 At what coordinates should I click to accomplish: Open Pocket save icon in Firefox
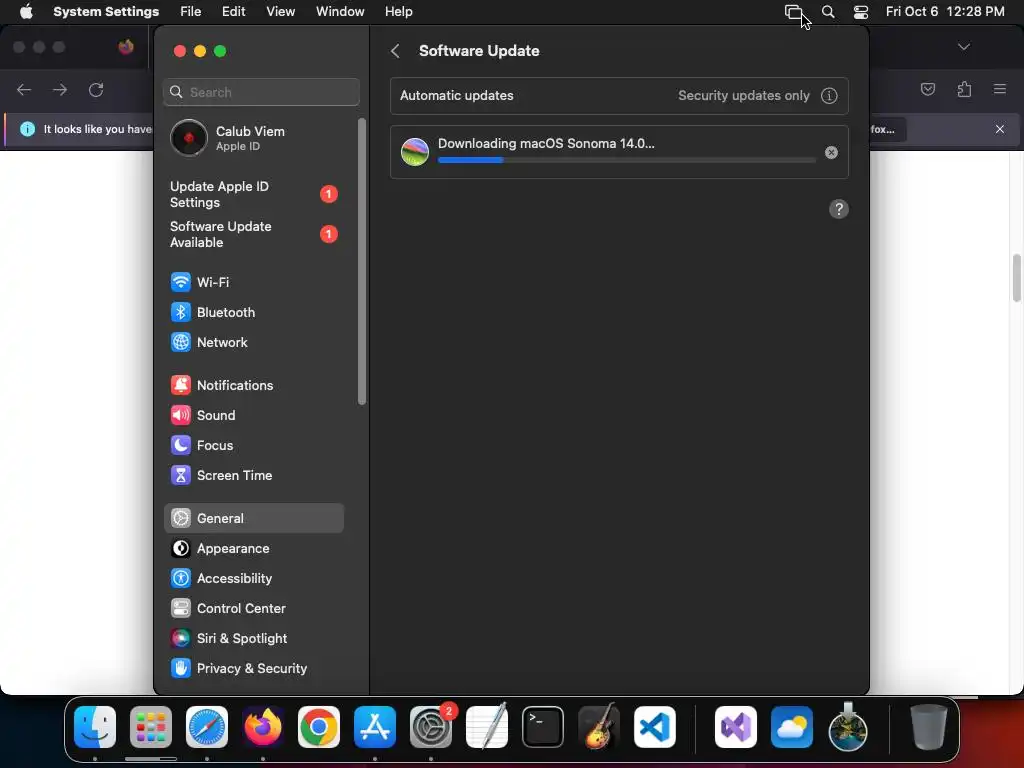pyautogui.click(x=927, y=89)
